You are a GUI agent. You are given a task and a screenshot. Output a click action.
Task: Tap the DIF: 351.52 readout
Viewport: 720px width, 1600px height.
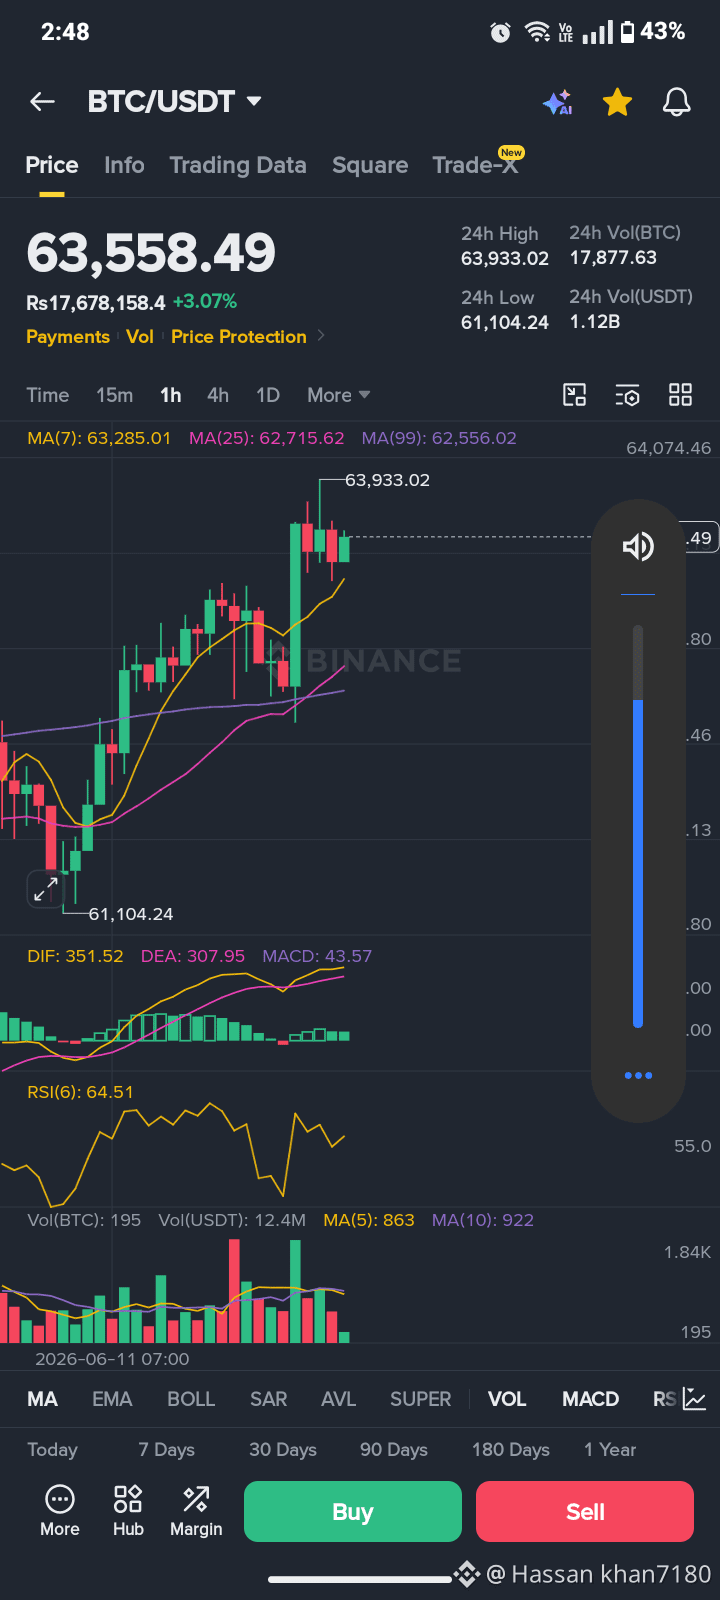(75, 956)
